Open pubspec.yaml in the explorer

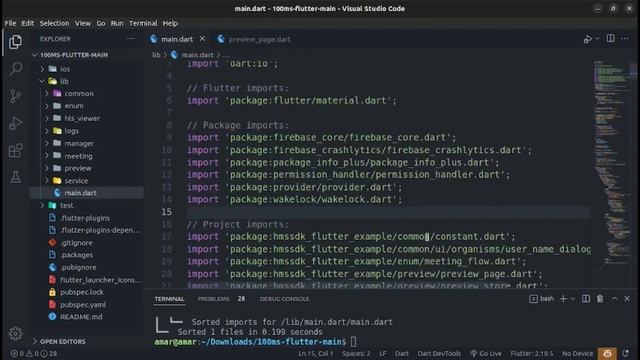click(x=83, y=304)
